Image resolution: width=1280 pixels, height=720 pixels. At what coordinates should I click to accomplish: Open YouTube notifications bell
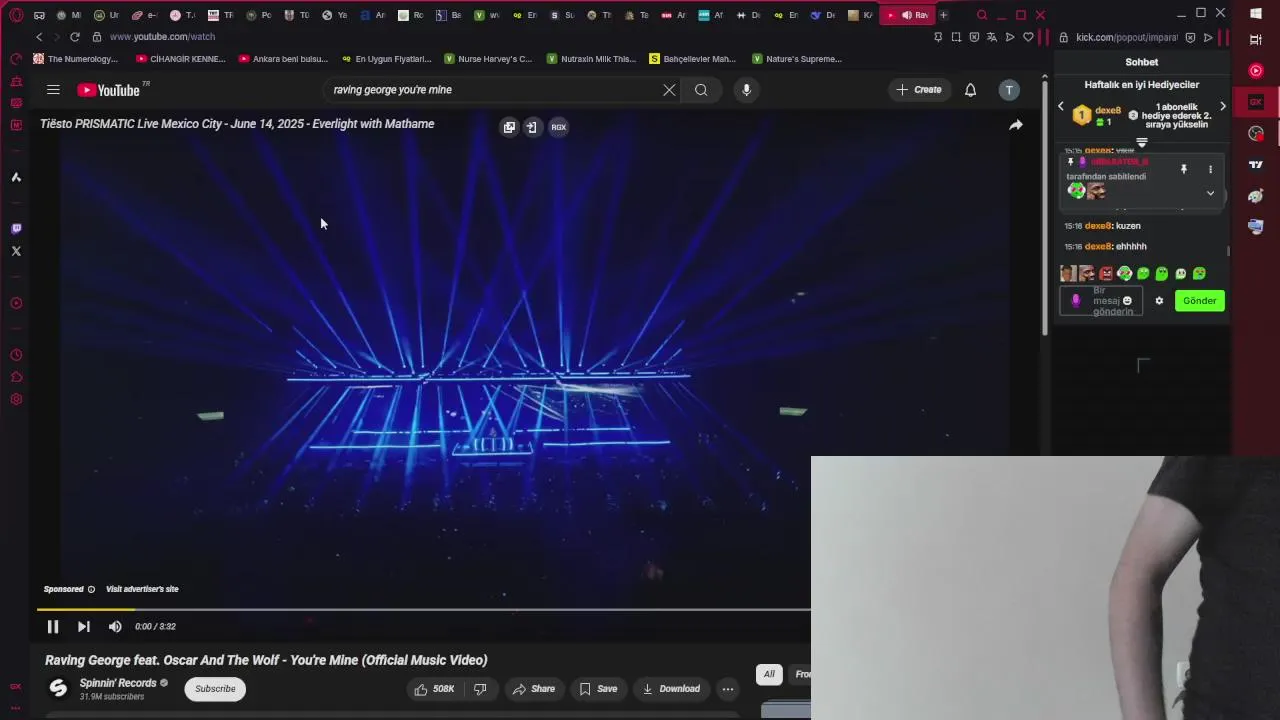coord(970,90)
